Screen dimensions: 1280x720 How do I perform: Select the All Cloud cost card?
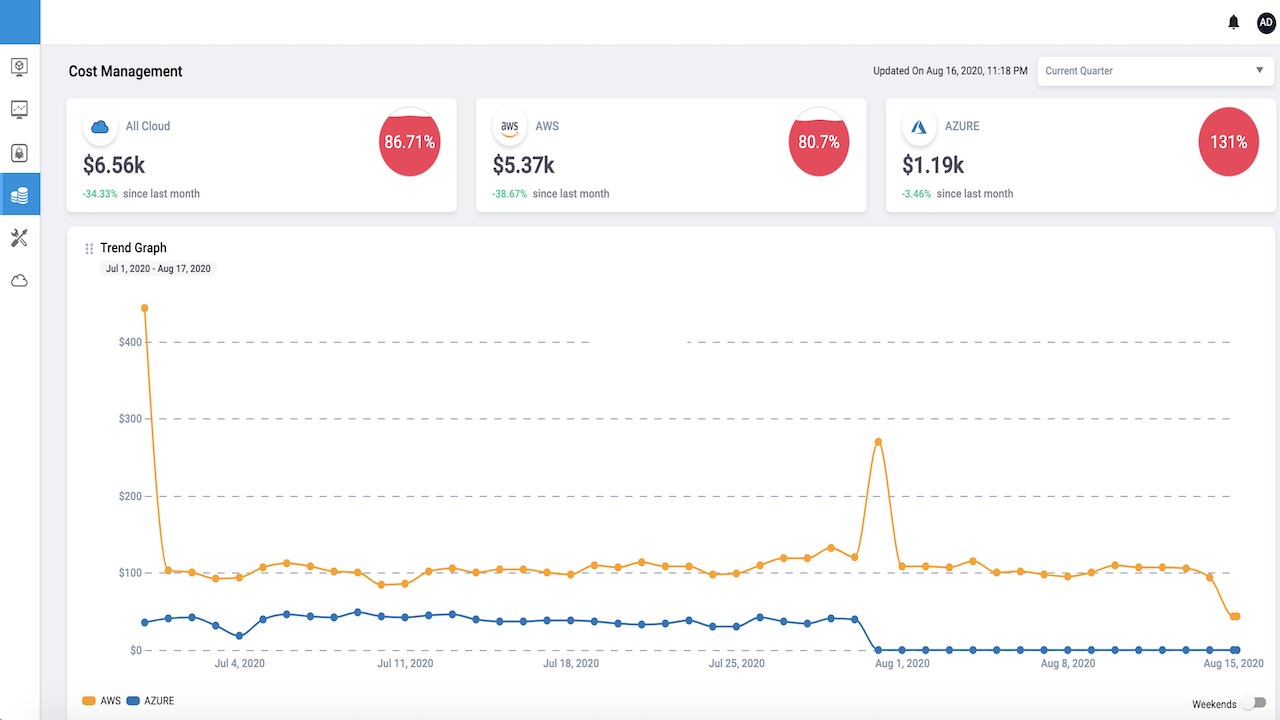pos(261,155)
